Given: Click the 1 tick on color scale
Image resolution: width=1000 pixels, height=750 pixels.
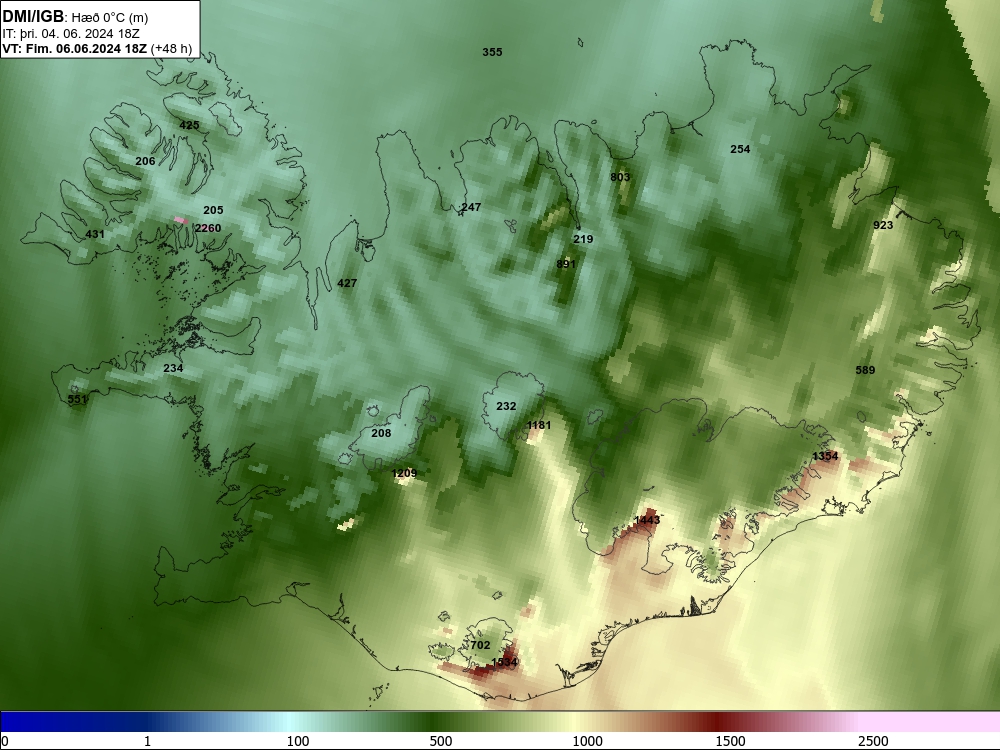Looking at the screenshot, I should (147, 741).
